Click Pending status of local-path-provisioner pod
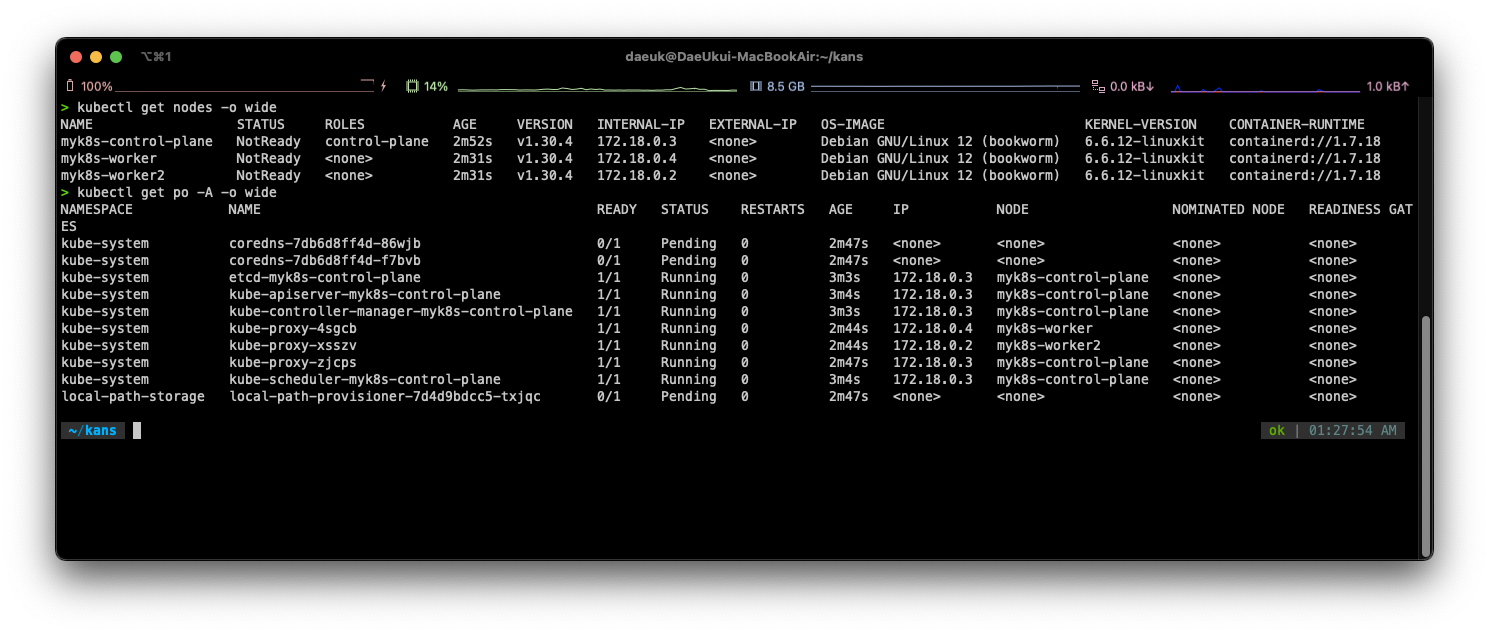 click(x=689, y=396)
